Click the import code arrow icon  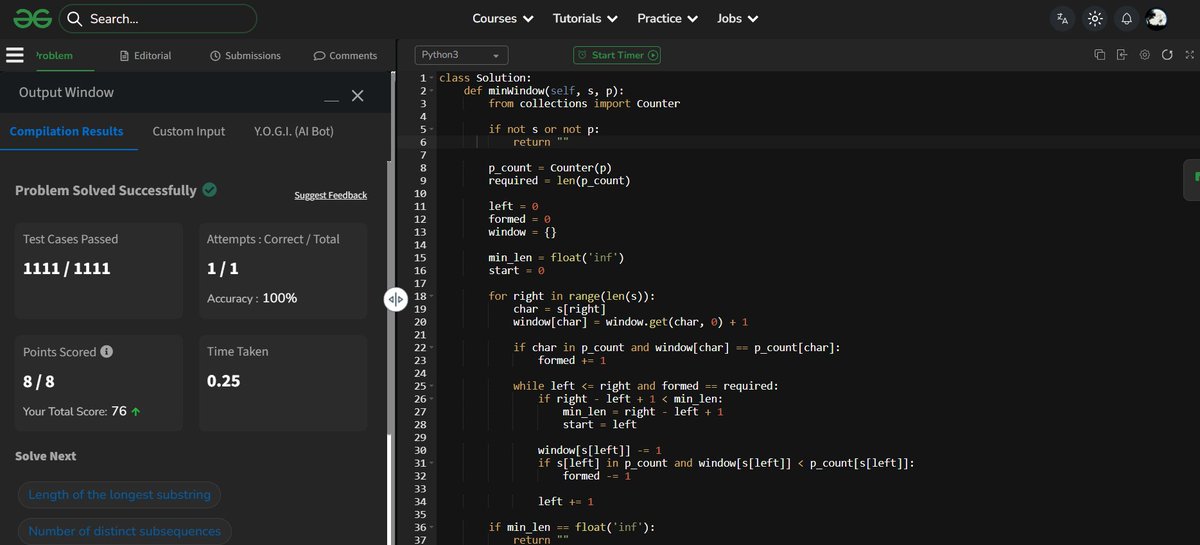coord(1122,55)
